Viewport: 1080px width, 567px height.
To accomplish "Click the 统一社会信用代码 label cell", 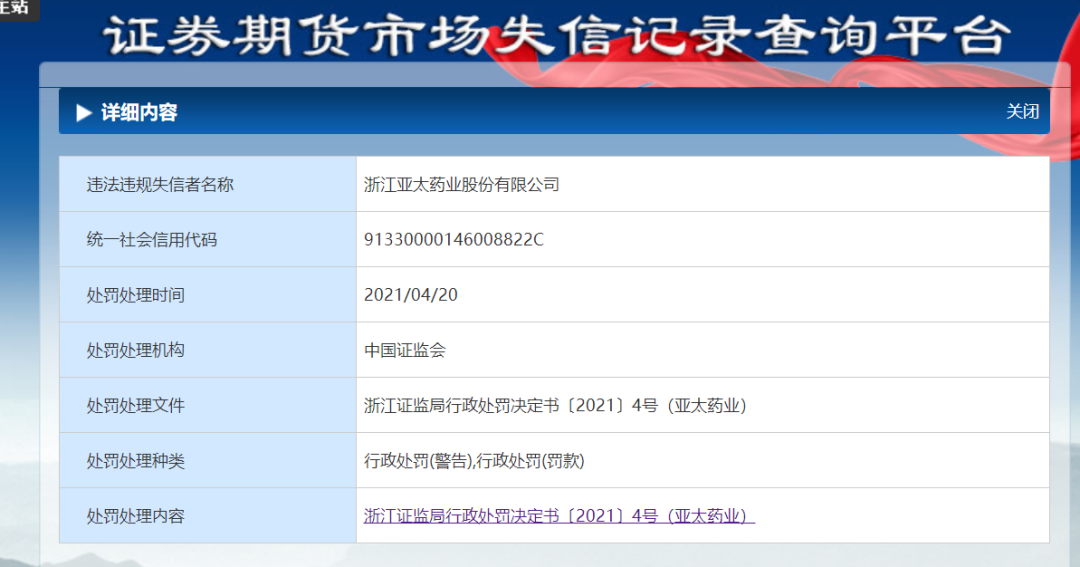I will click(207, 239).
